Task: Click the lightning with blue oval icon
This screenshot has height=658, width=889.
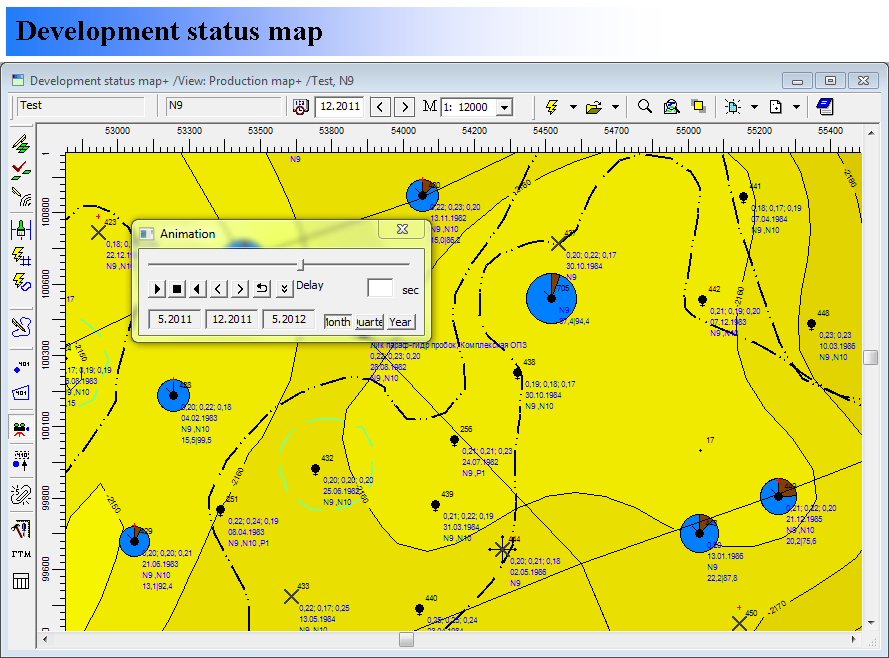Action: click(21, 282)
